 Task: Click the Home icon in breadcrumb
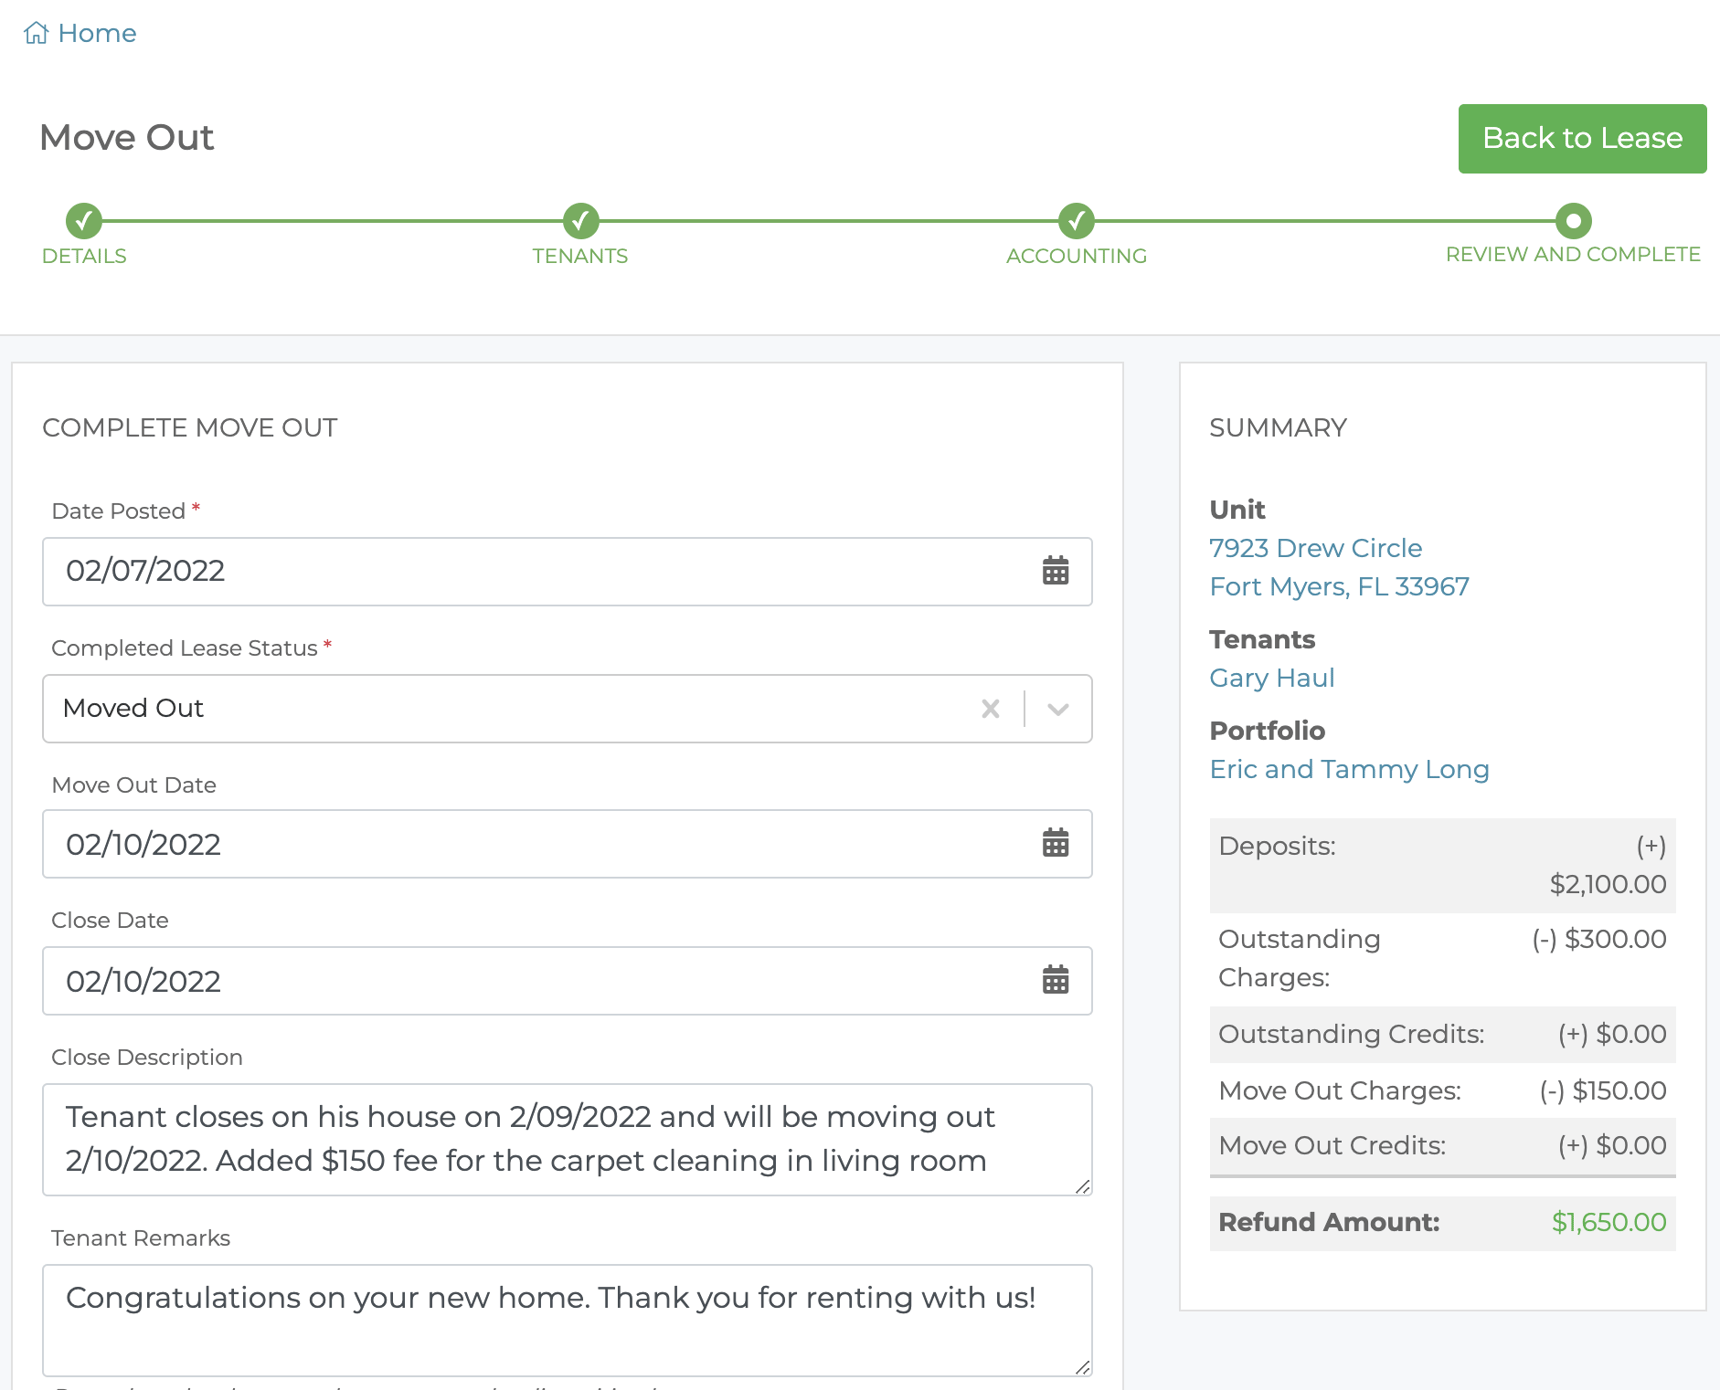tap(36, 33)
